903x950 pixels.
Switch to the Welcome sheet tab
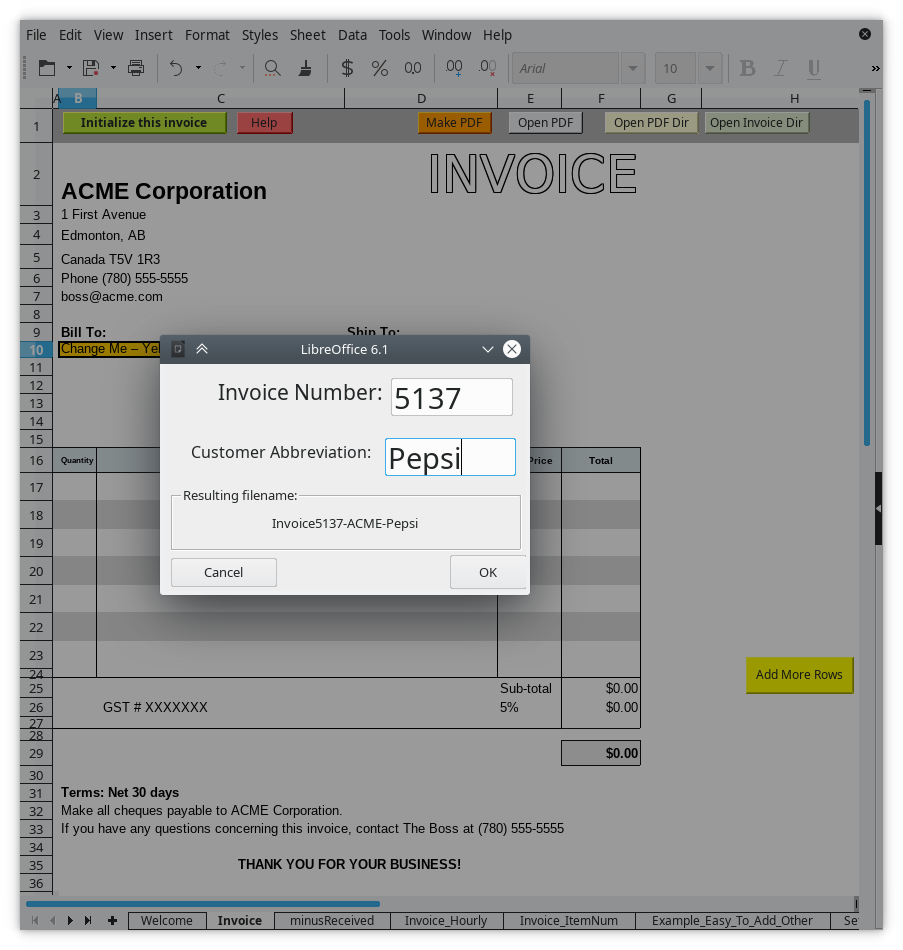(167, 920)
